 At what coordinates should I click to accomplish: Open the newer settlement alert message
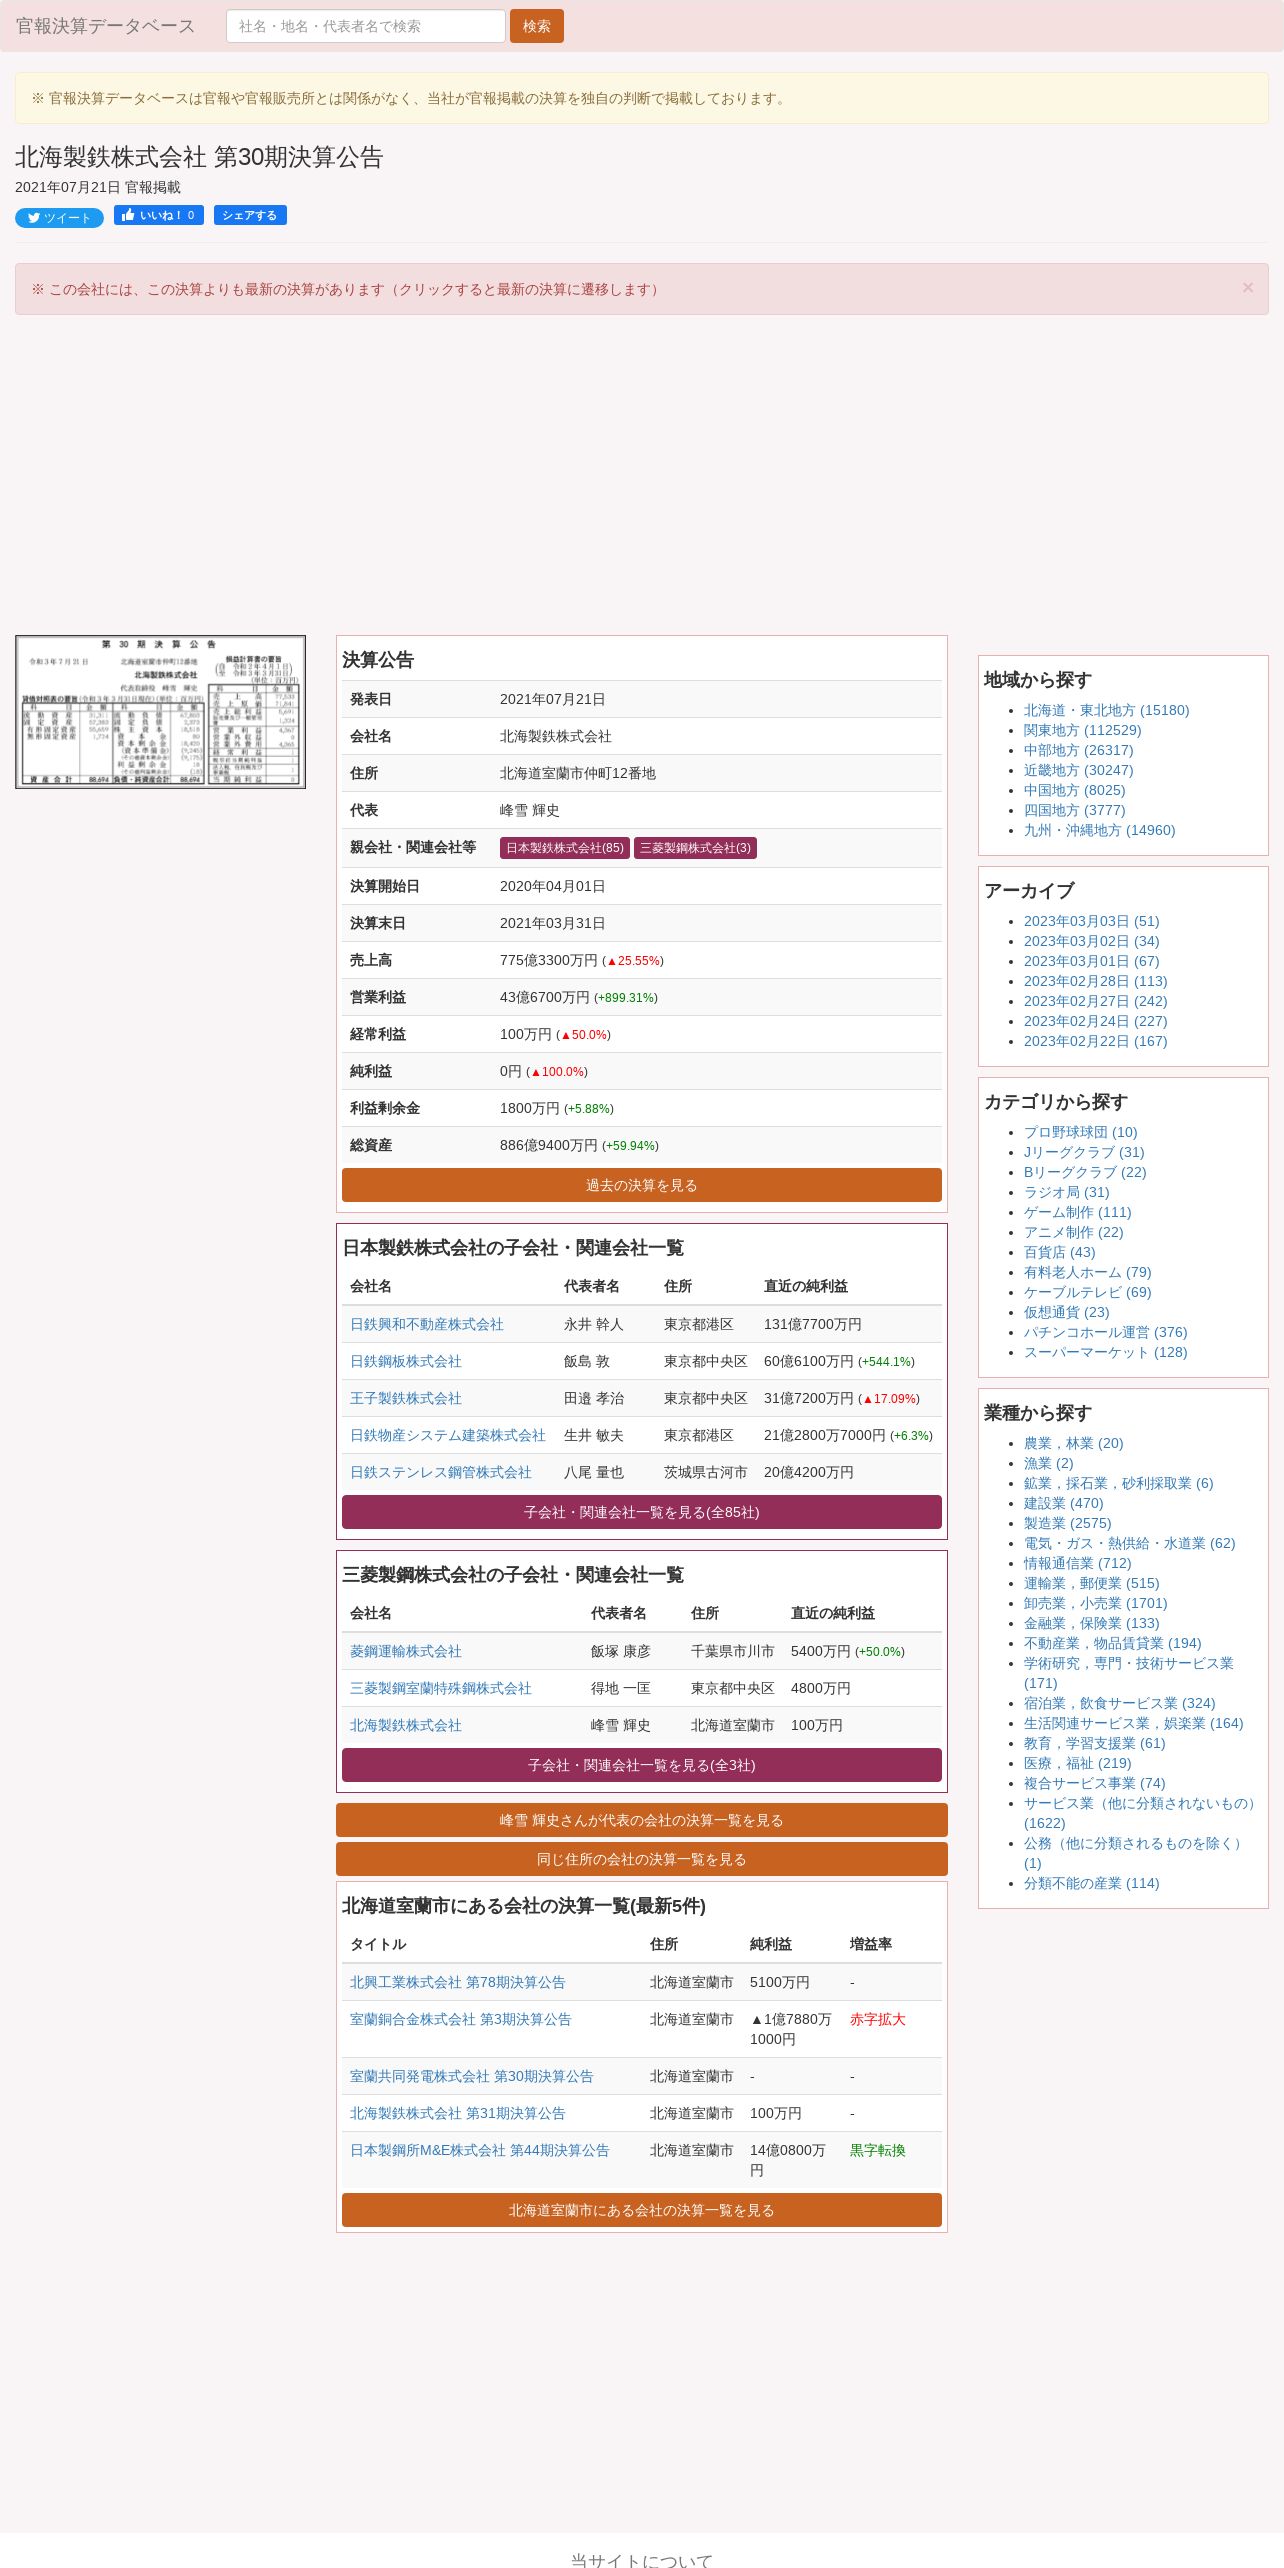pos(346,289)
